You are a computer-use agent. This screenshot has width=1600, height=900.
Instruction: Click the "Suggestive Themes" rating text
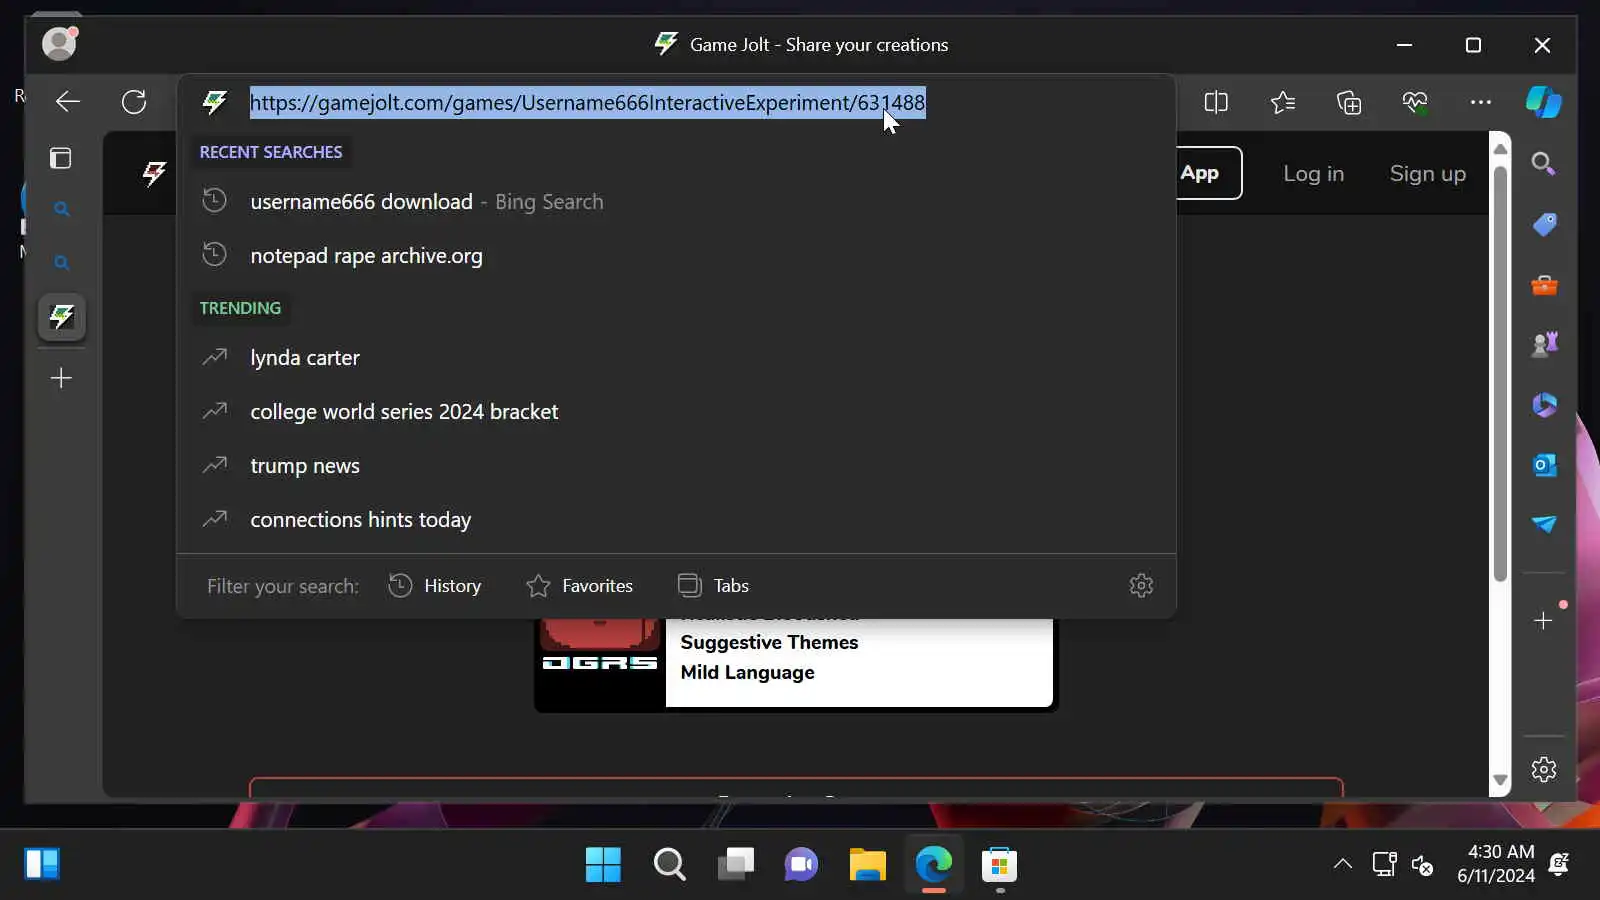(x=769, y=643)
